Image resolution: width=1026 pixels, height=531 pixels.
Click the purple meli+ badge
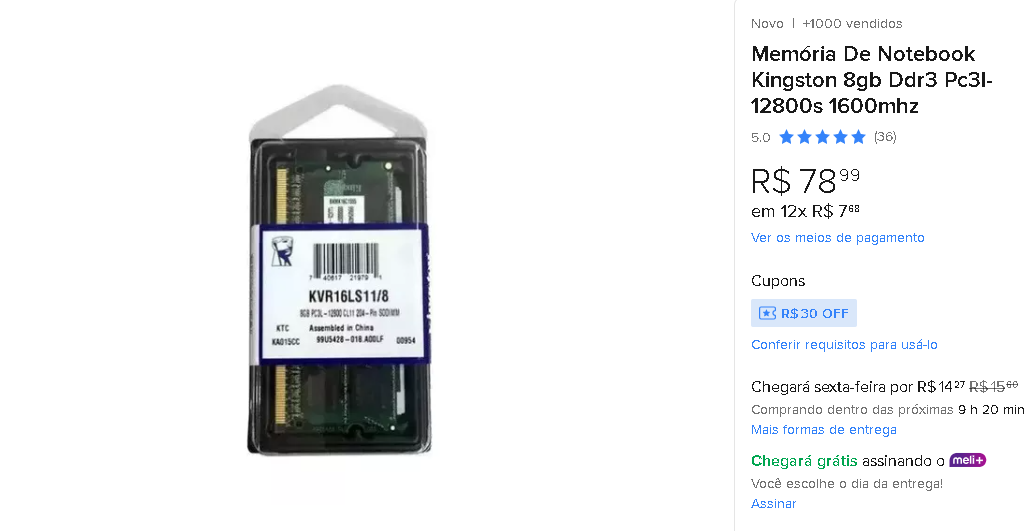click(x=967, y=460)
